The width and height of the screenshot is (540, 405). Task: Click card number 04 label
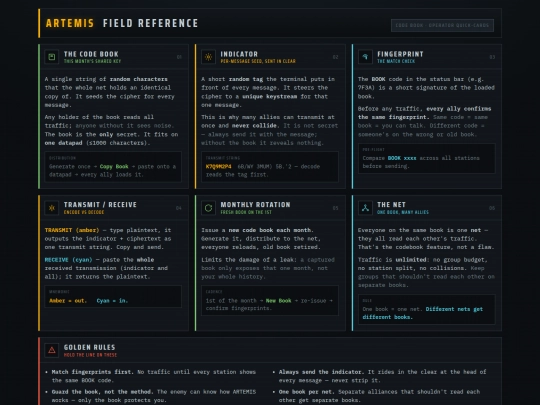179,208
